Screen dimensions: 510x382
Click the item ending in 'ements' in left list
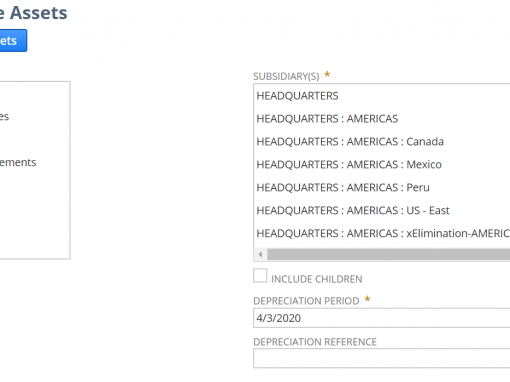(18, 162)
